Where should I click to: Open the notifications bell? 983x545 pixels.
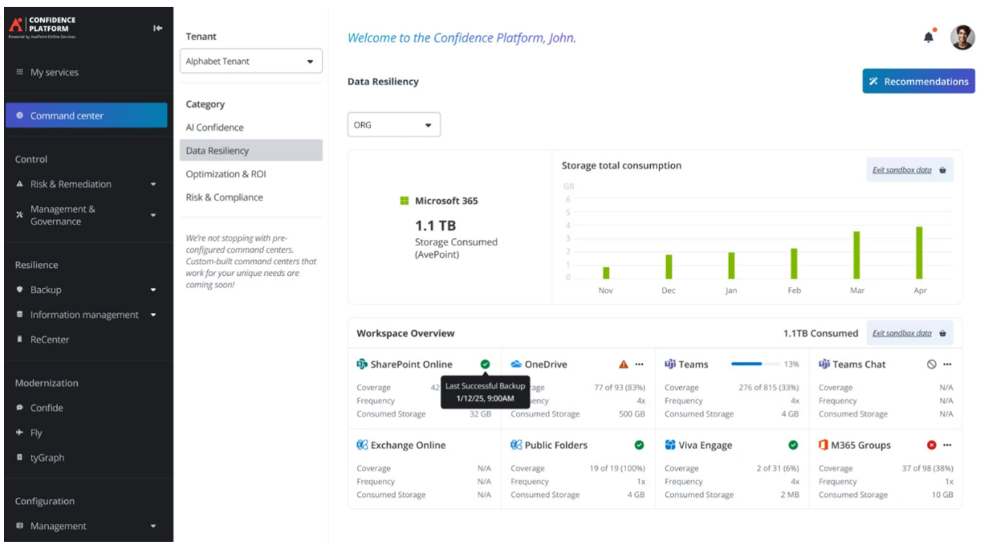[x=928, y=38]
